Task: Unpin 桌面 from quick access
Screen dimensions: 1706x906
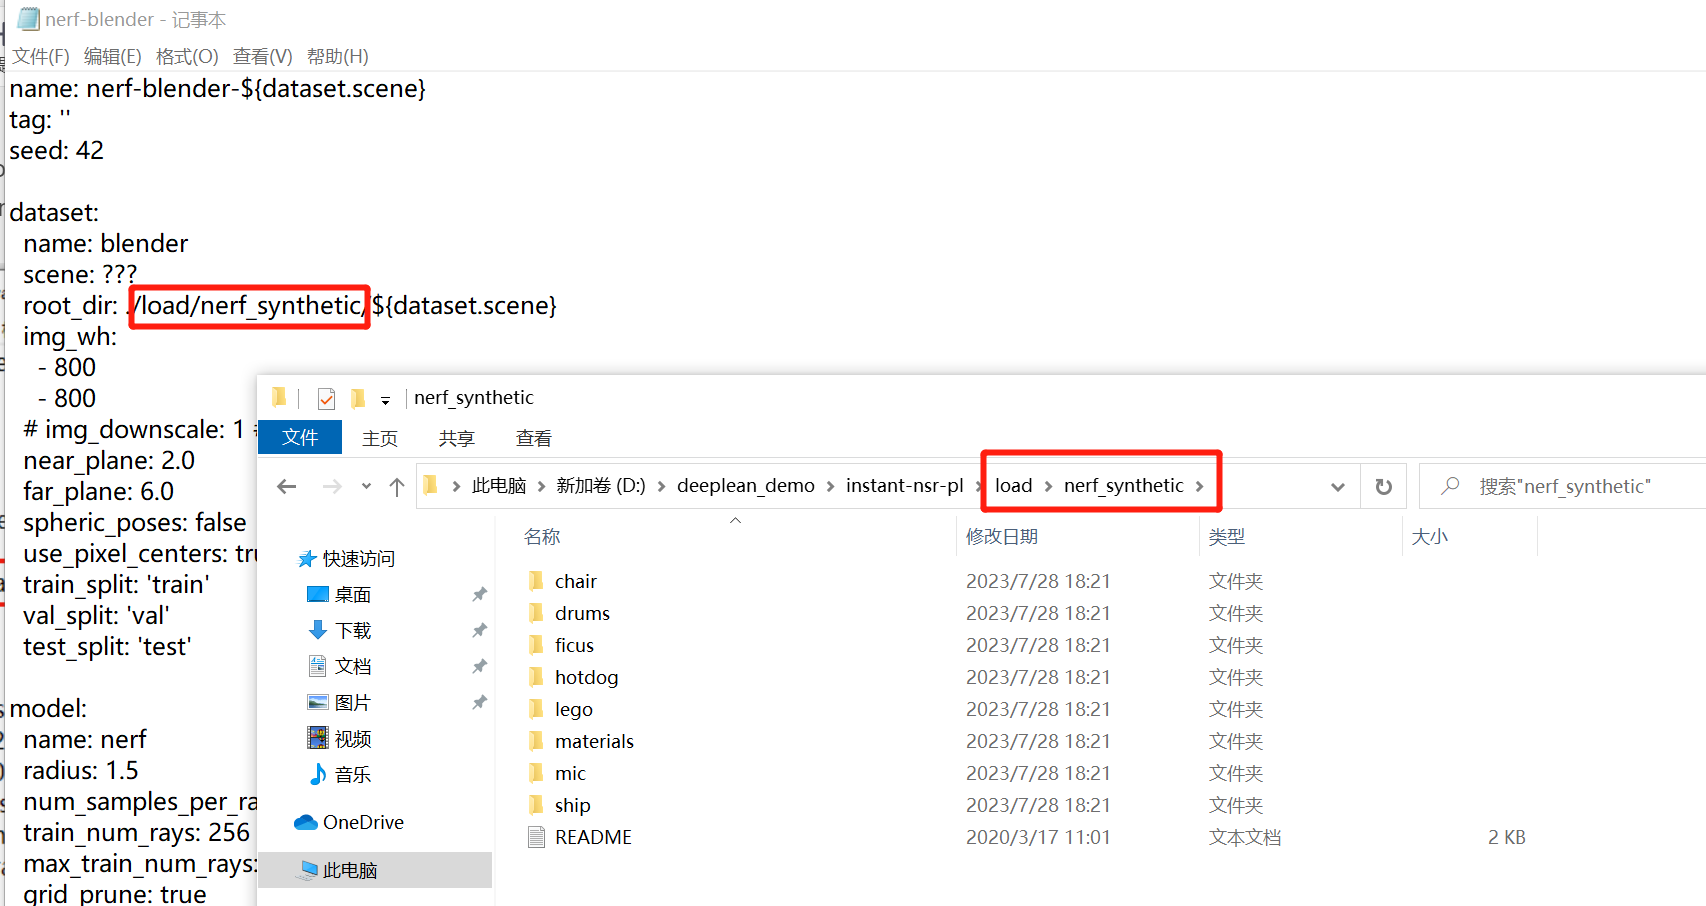Action: [479, 594]
